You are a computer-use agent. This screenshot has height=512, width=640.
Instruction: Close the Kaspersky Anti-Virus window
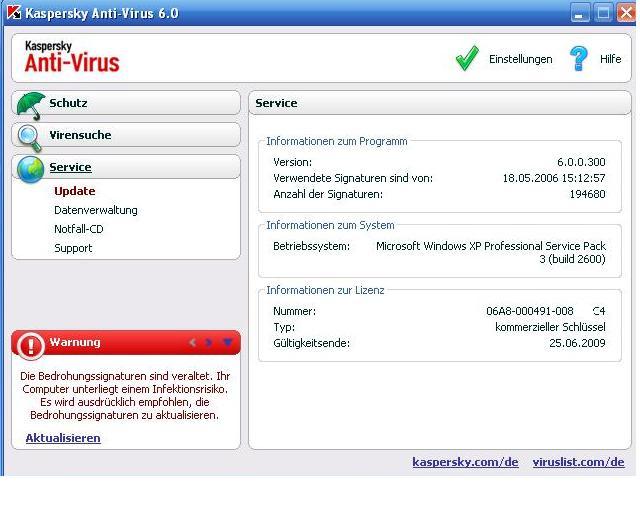tap(626, 13)
